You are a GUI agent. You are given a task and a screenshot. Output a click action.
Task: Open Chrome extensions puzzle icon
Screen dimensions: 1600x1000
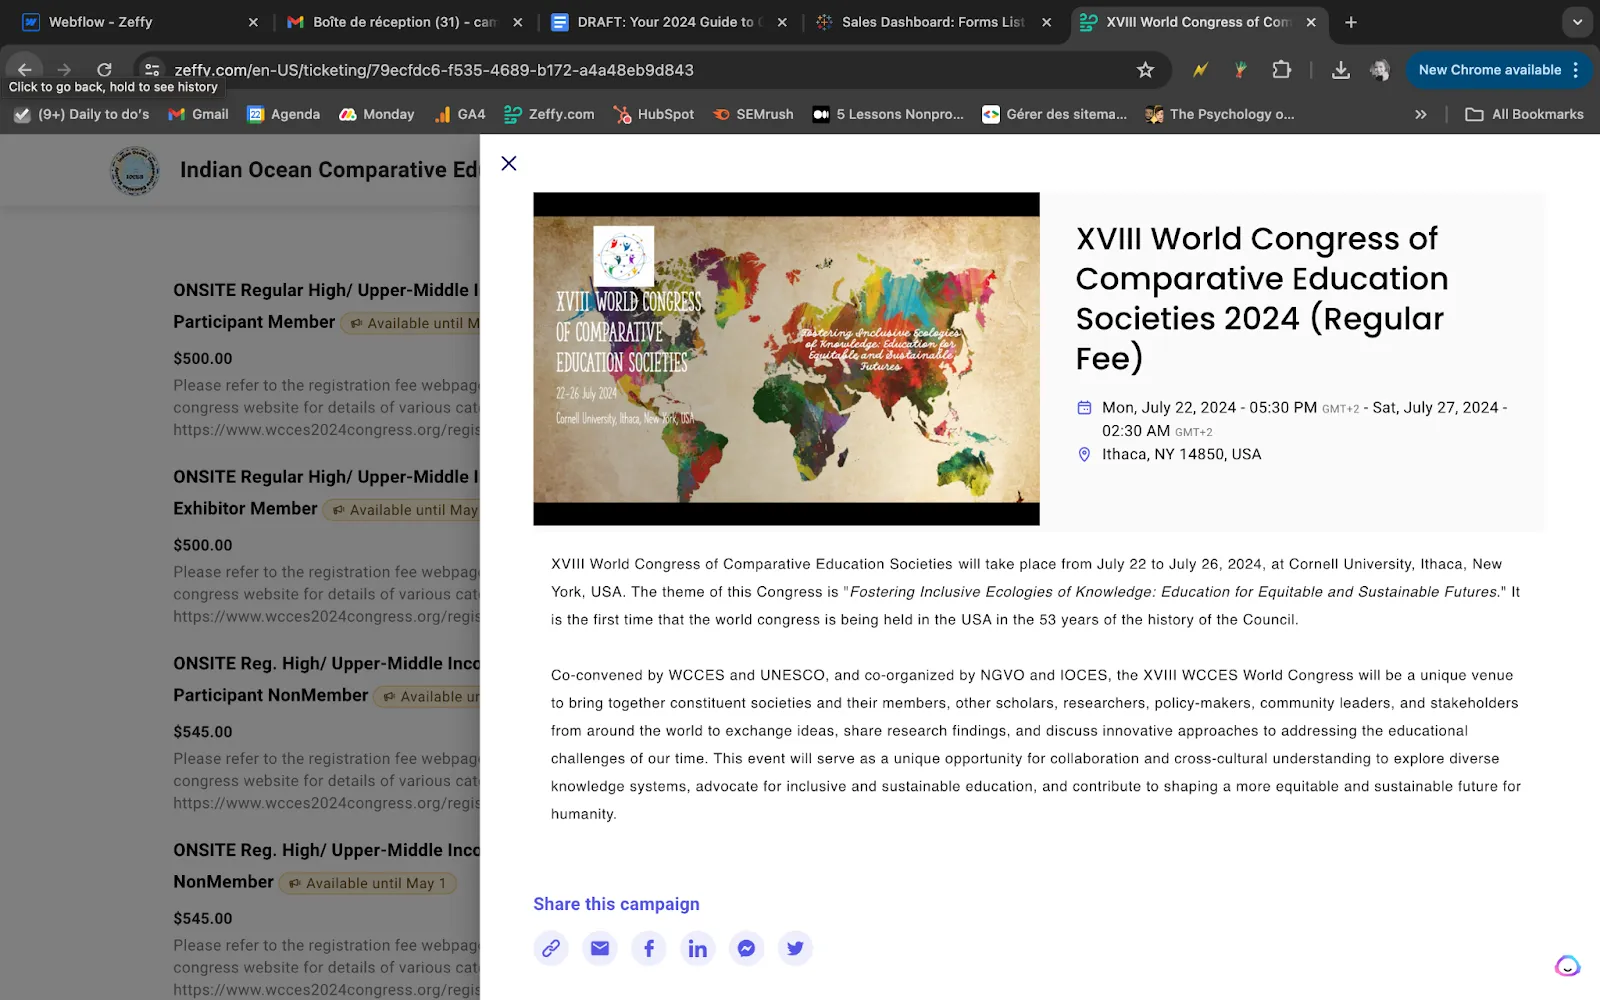pos(1282,70)
